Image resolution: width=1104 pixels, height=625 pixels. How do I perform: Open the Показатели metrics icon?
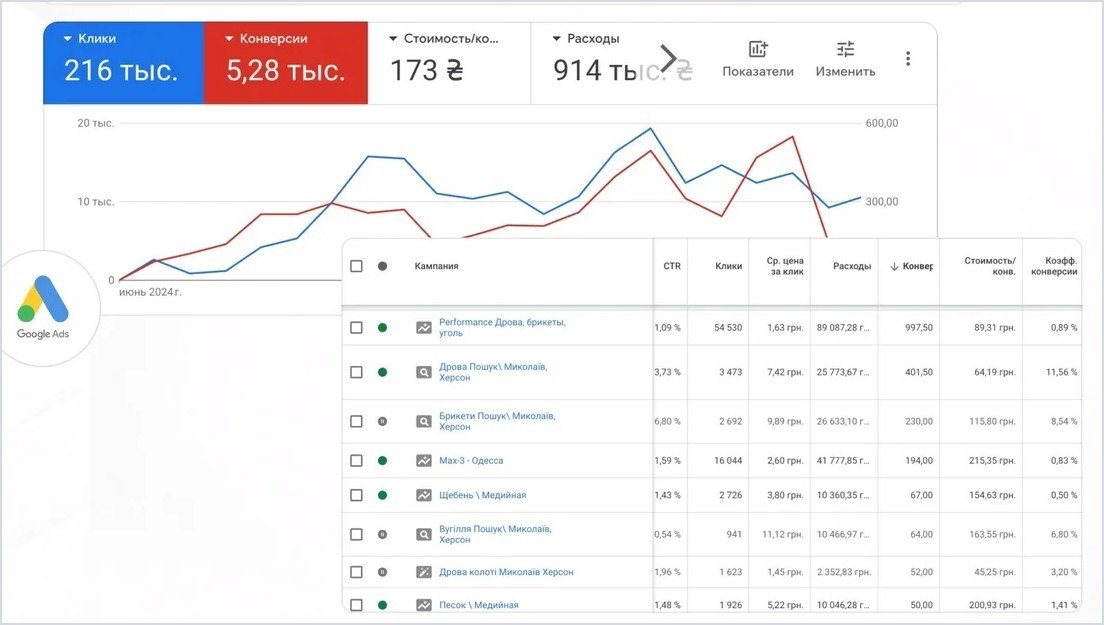click(758, 49)
